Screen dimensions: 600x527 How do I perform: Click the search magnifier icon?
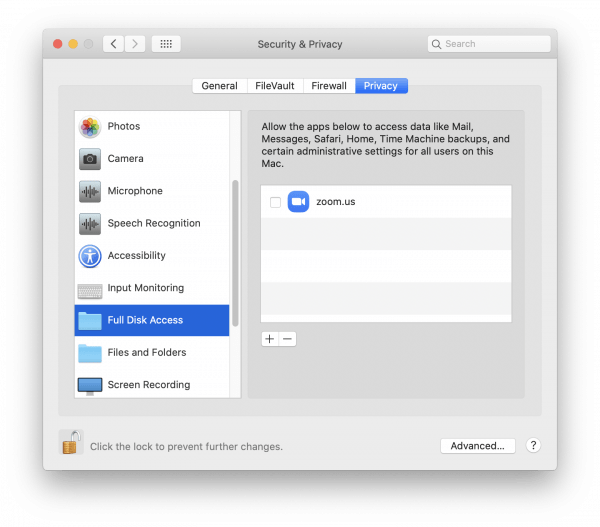[436, 44]
